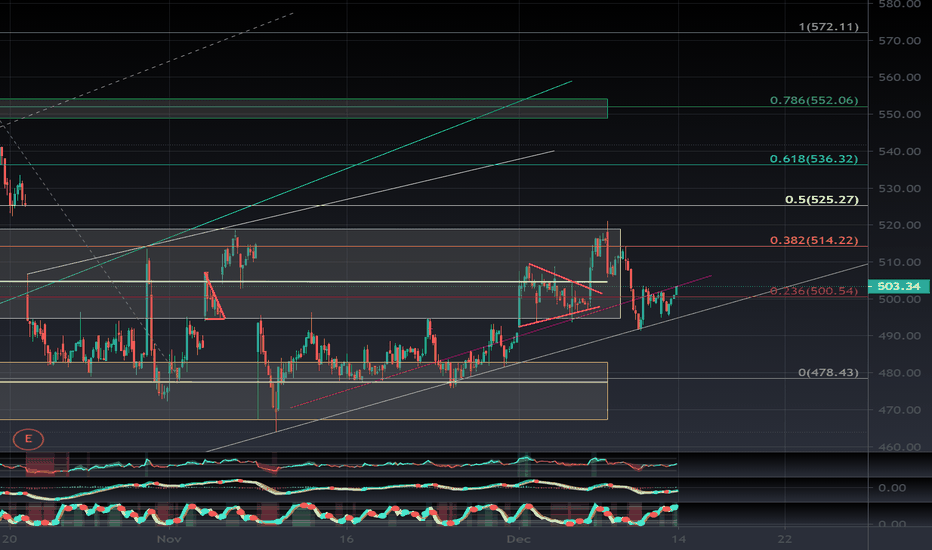The image size is (932, 550).
Task: Click the 490.00 price axis label
Action: click(x=899, y=336)
